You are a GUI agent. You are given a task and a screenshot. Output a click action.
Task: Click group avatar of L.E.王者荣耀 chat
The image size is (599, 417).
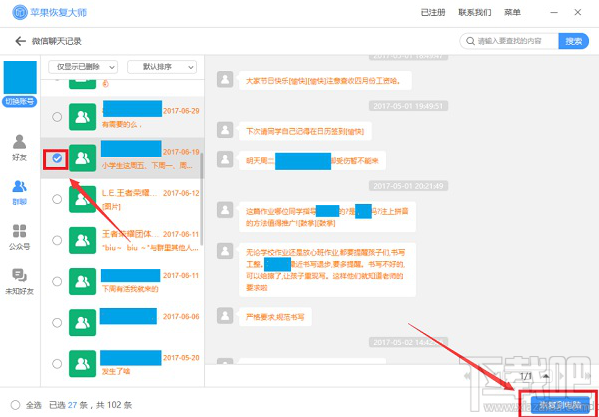(x=83, y=199)
